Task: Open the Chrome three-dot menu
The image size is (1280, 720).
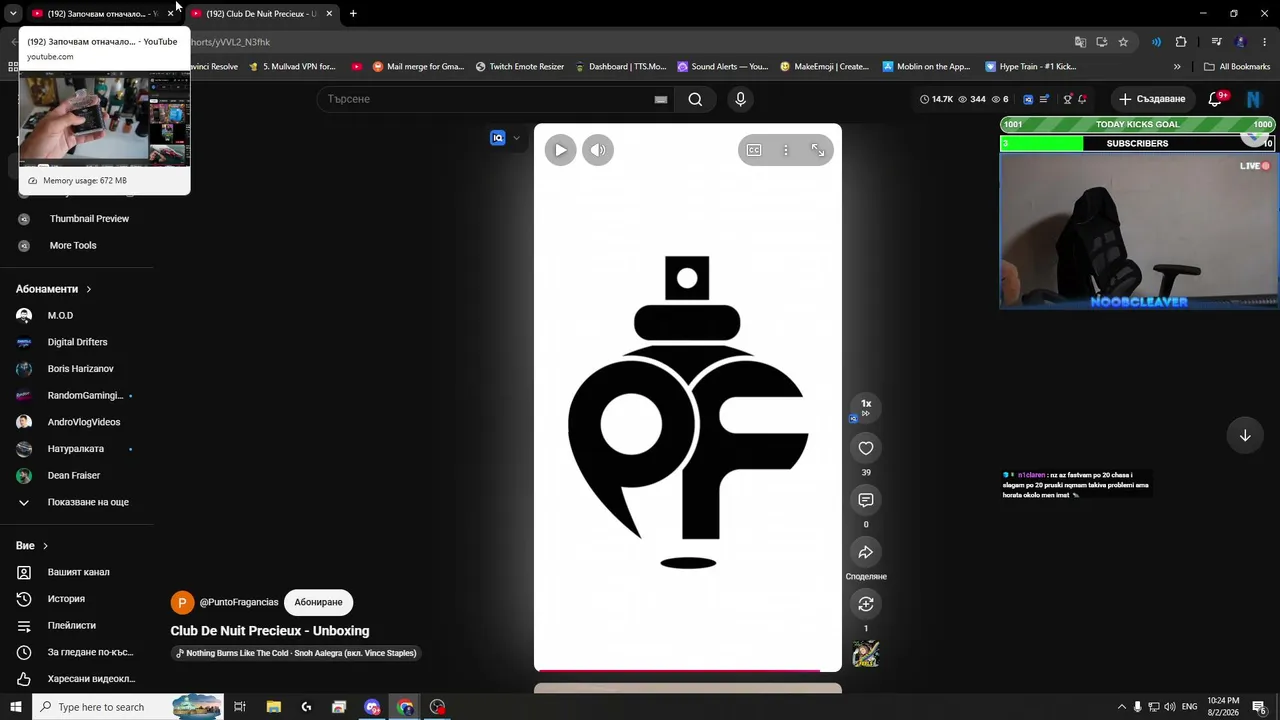Action: click(1265, 42)
